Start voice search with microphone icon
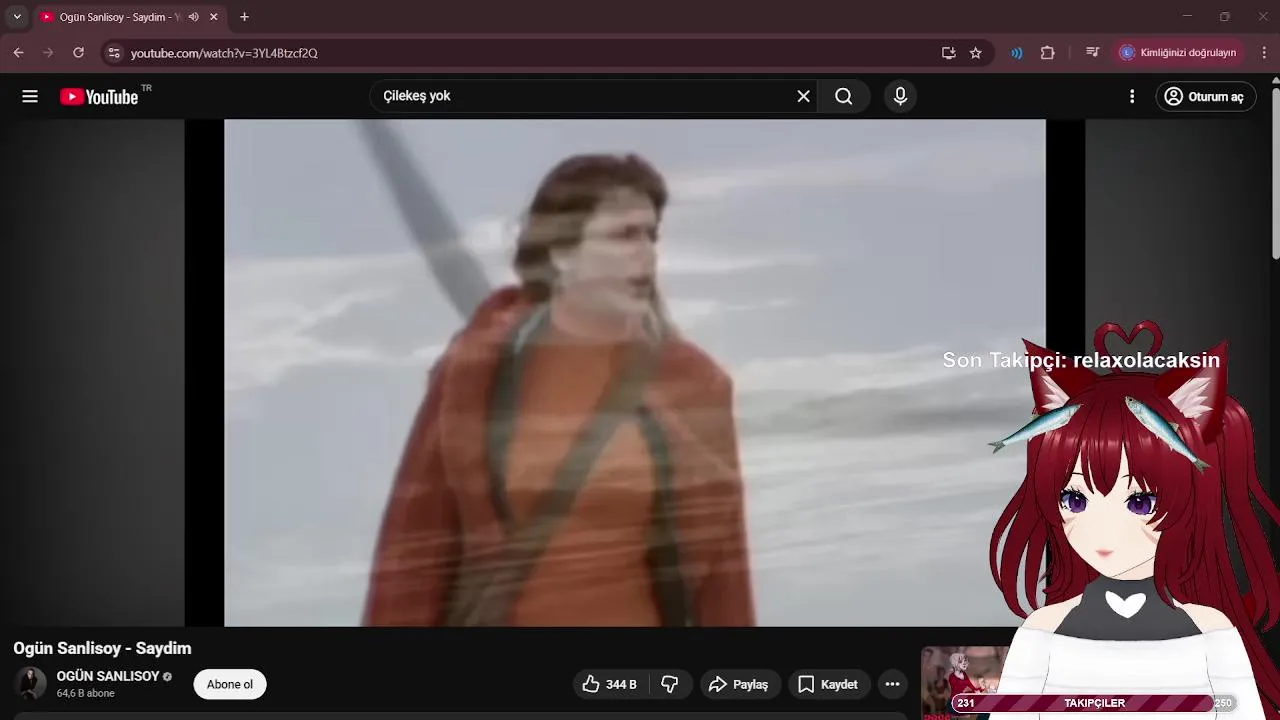The image size is (1280, 720). coord(900,96)
